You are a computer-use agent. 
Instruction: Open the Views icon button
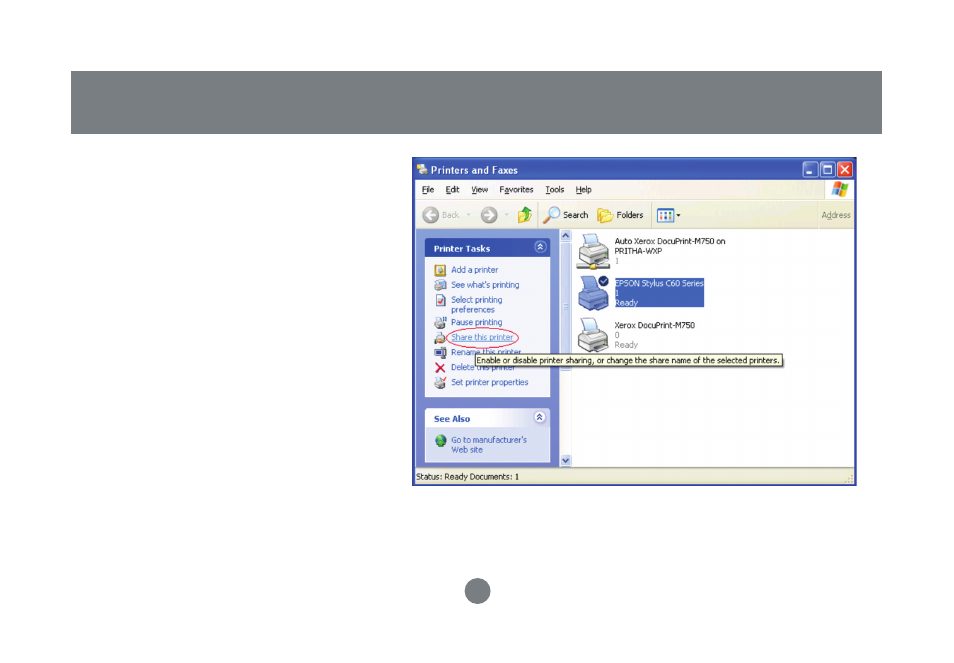tap(665, 215)
